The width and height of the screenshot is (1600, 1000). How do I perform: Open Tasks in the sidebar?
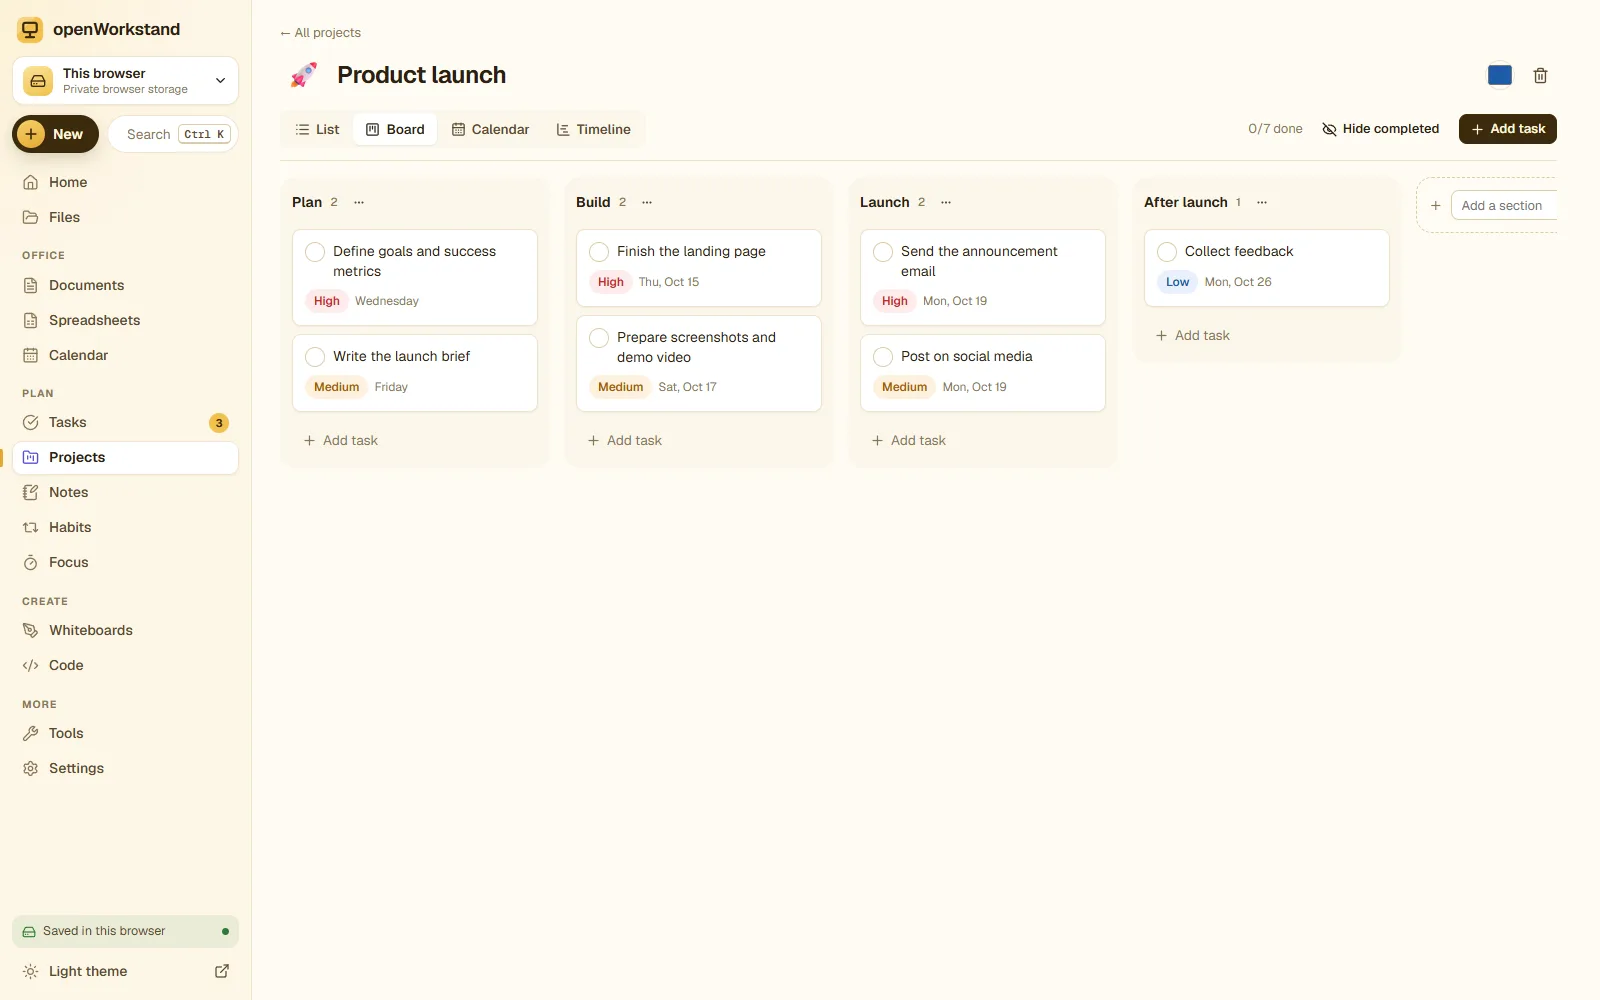point(125,422)
